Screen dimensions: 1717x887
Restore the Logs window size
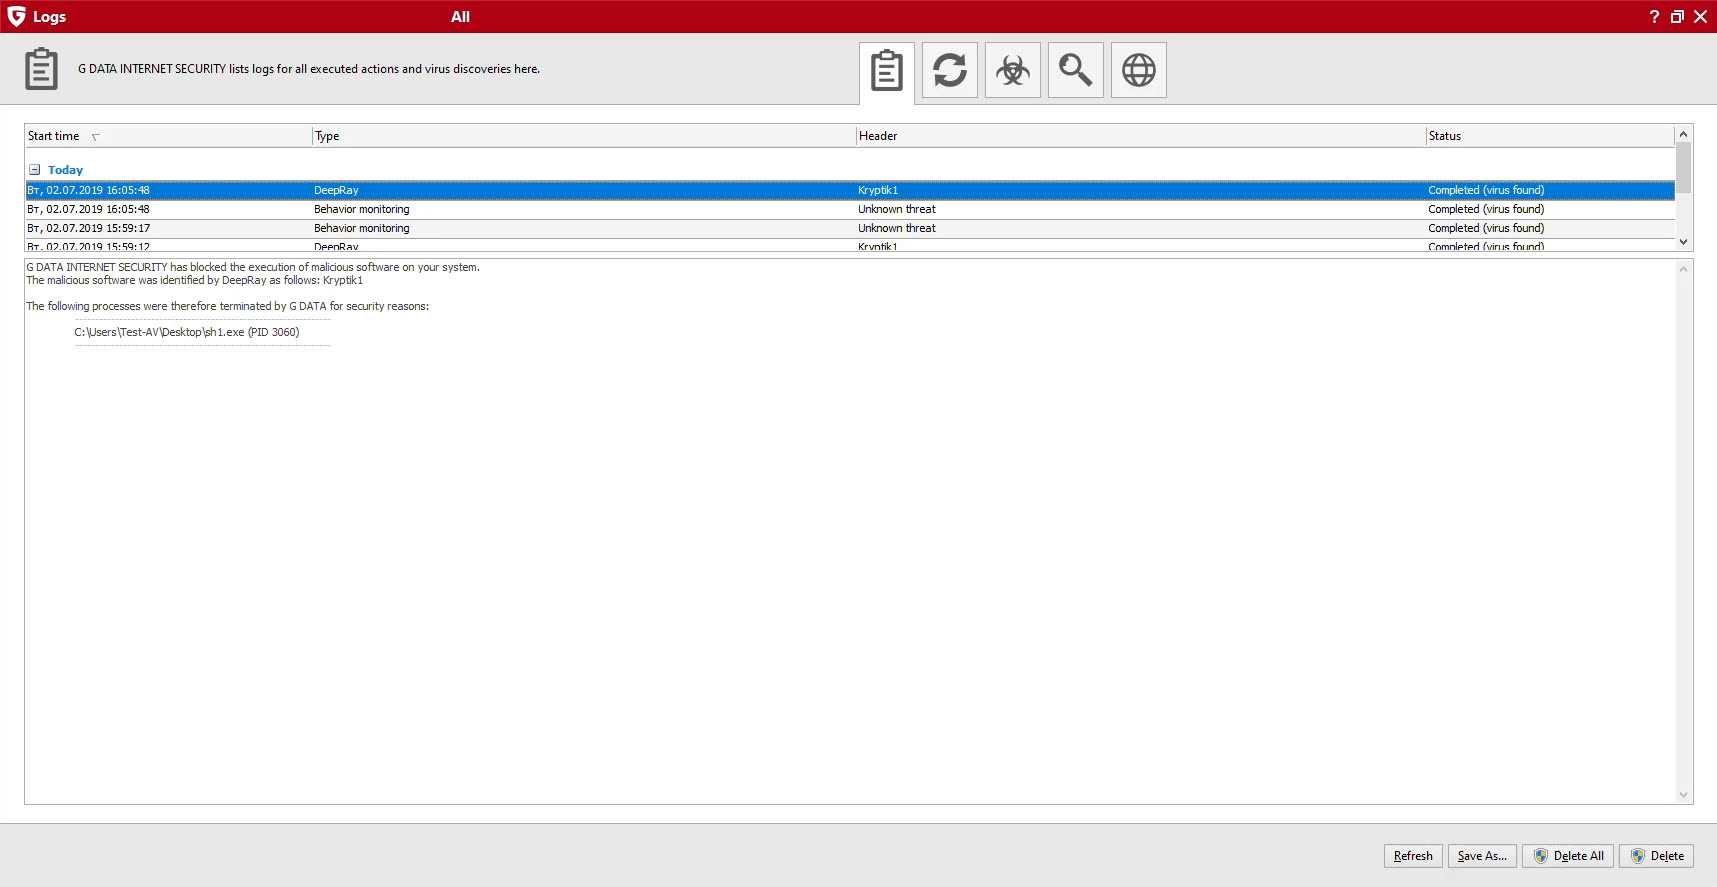tap(1677, 16)
